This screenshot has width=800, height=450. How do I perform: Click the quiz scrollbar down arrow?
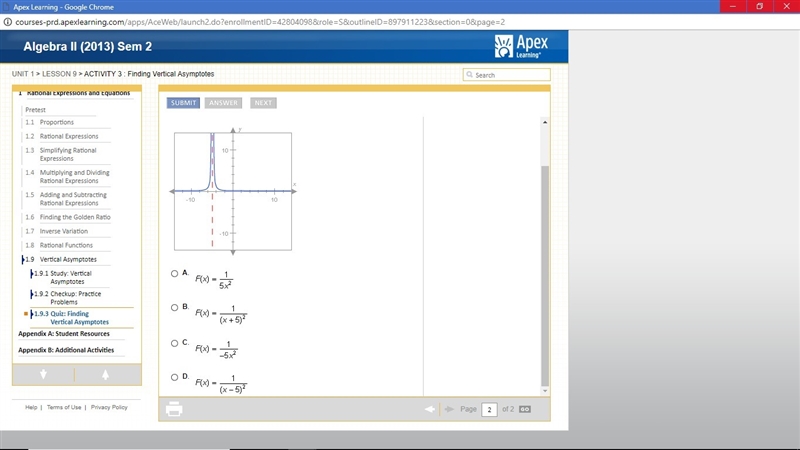(545, 390)
